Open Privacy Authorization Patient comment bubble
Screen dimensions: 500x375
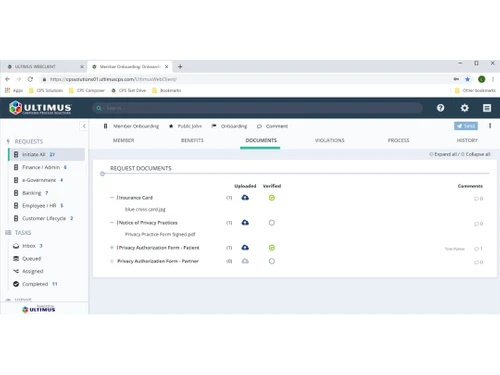tap(478, 249)
